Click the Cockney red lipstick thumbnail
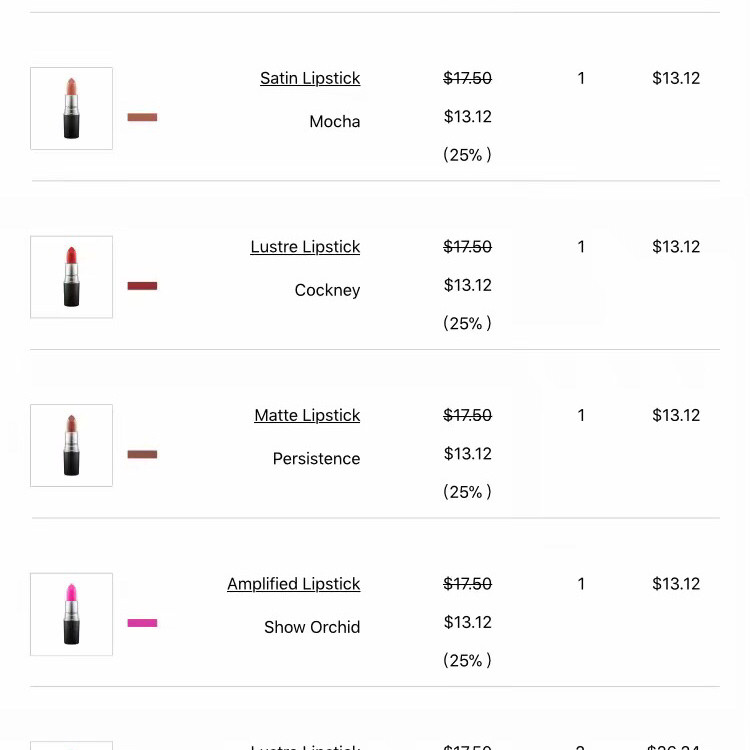Screen dimensions: 750x750 71,277
